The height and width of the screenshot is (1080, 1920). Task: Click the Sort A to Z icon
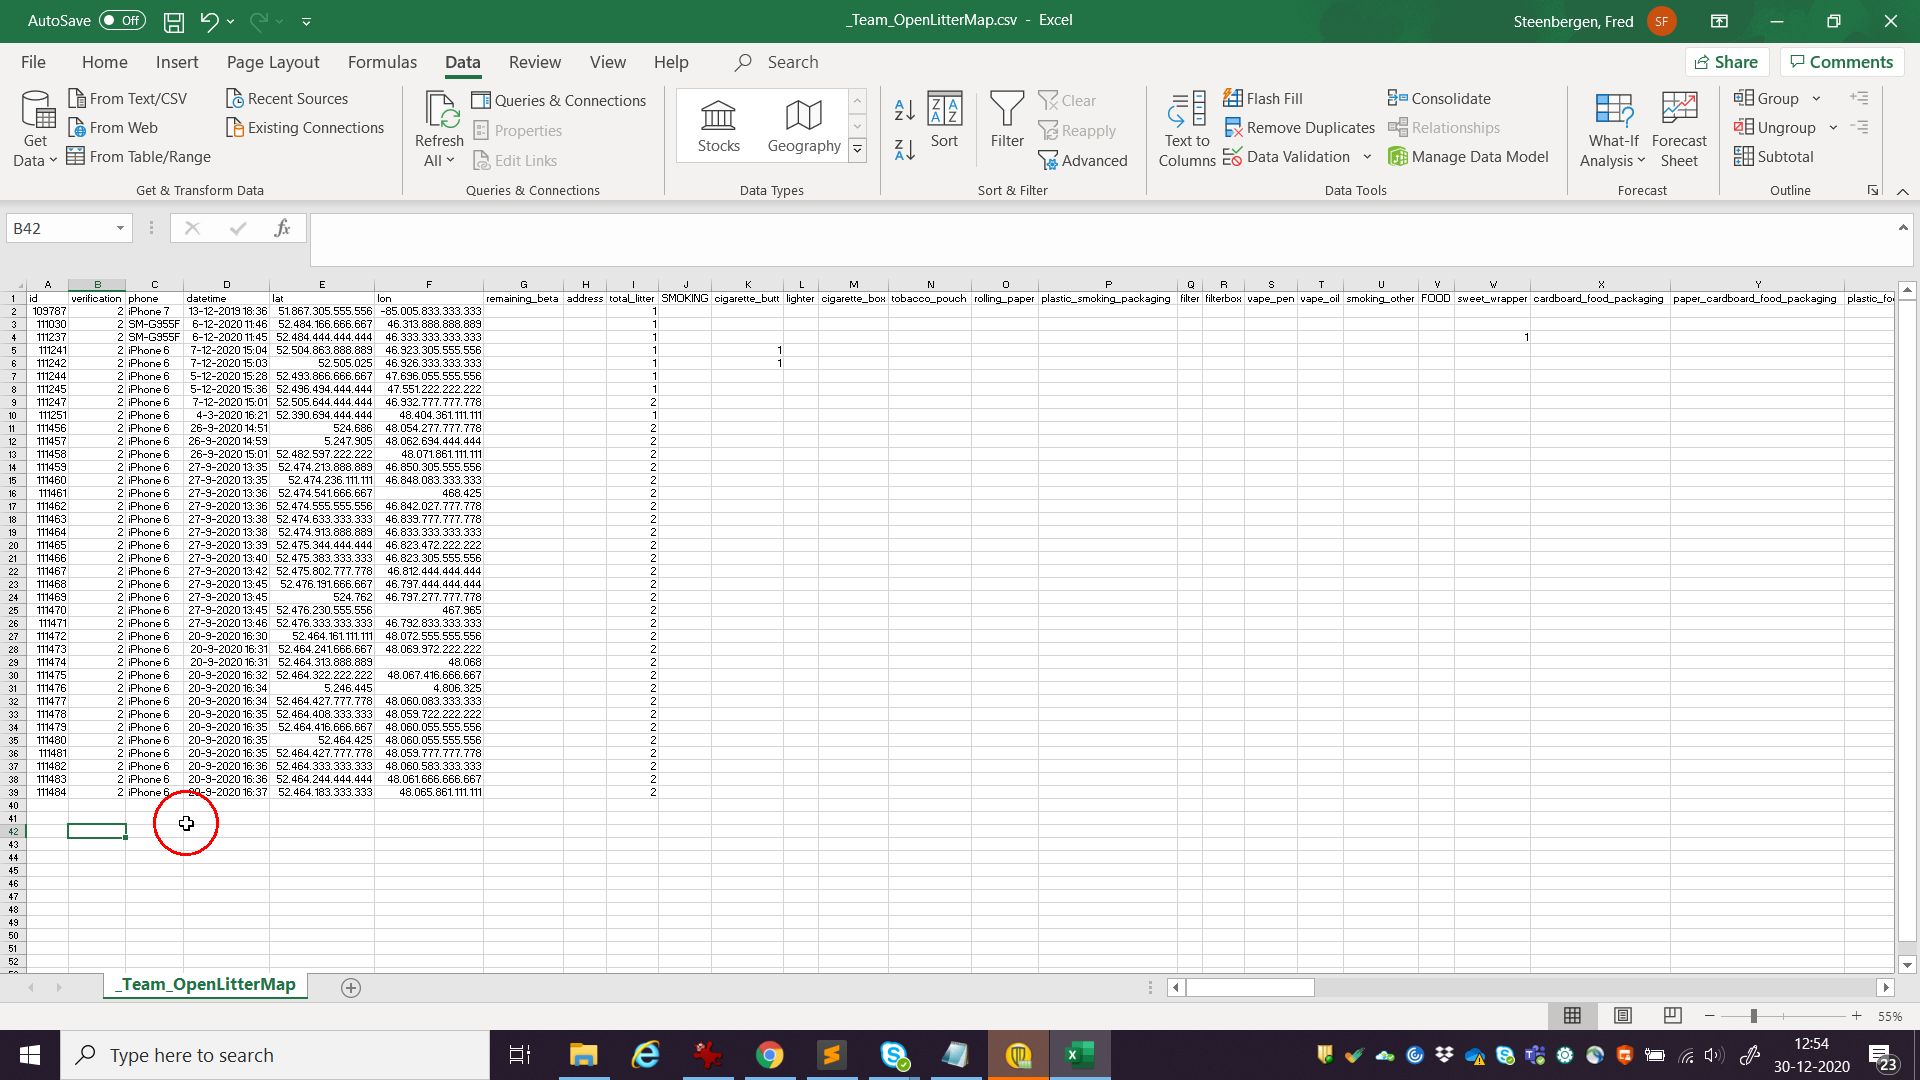point(904,110)
